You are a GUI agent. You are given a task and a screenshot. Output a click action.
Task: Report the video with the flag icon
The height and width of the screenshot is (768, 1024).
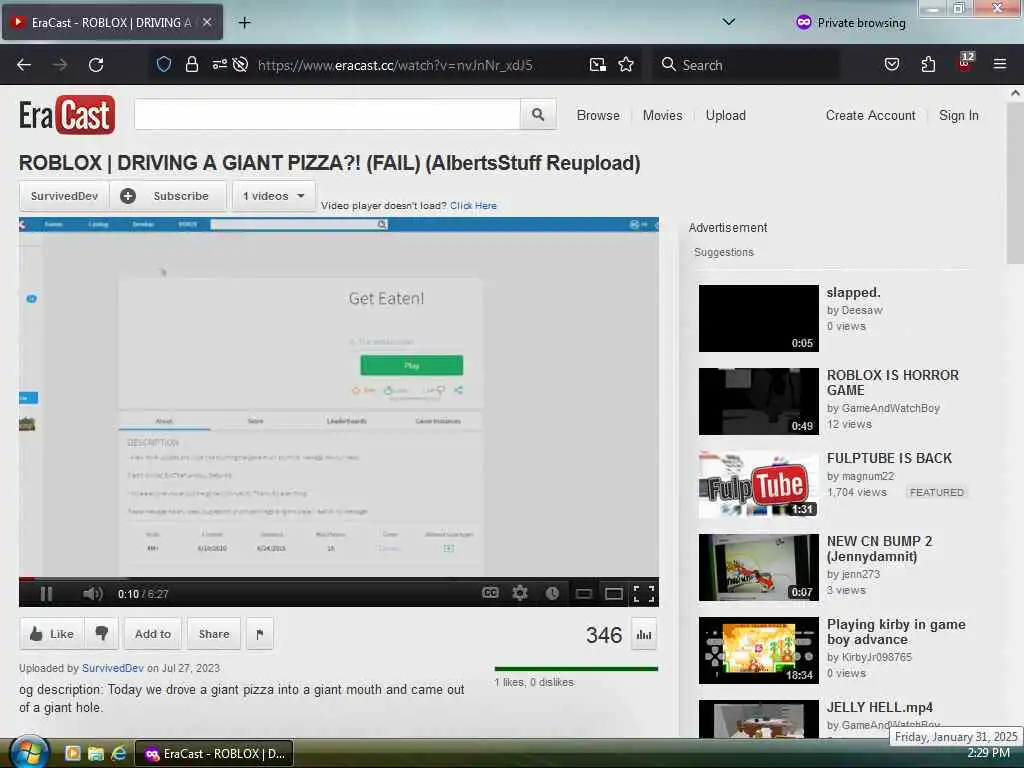point(260,634)
